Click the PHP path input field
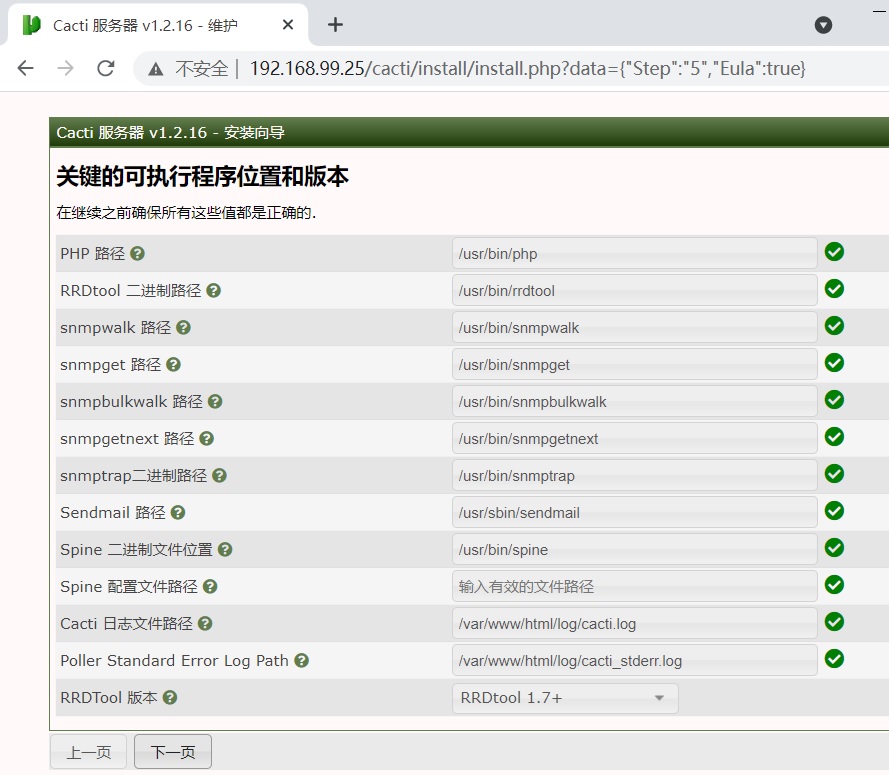Image resolution: width=889 pixels, height=775 pixels. coord(634,254)
